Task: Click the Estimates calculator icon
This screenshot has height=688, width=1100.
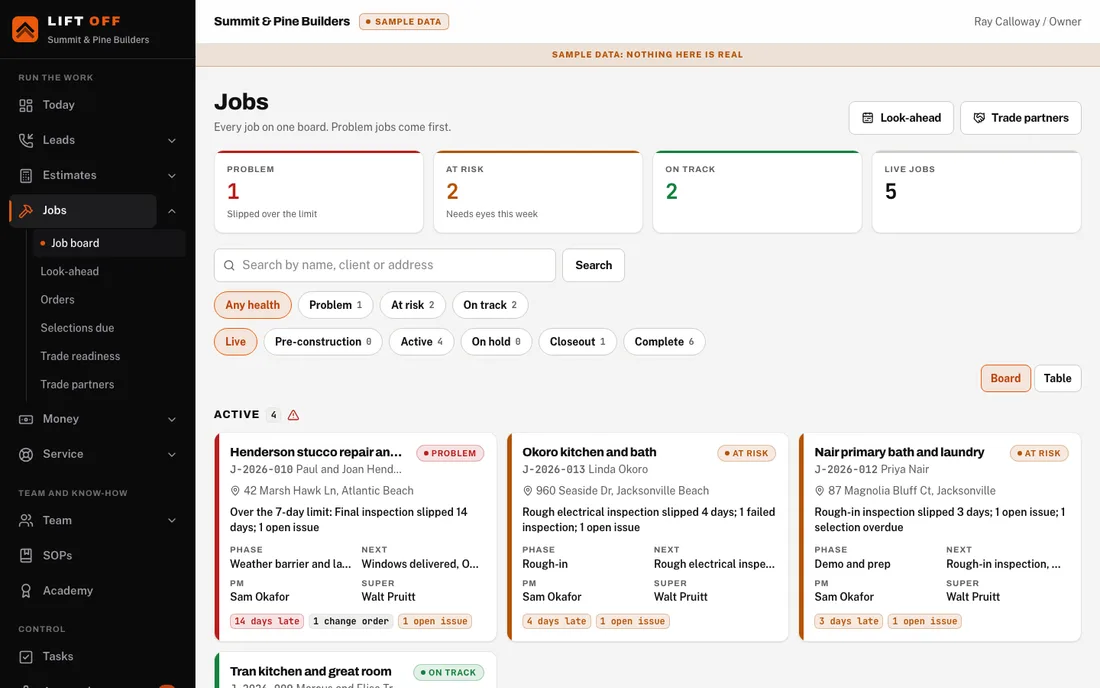Action: point(26,175)
